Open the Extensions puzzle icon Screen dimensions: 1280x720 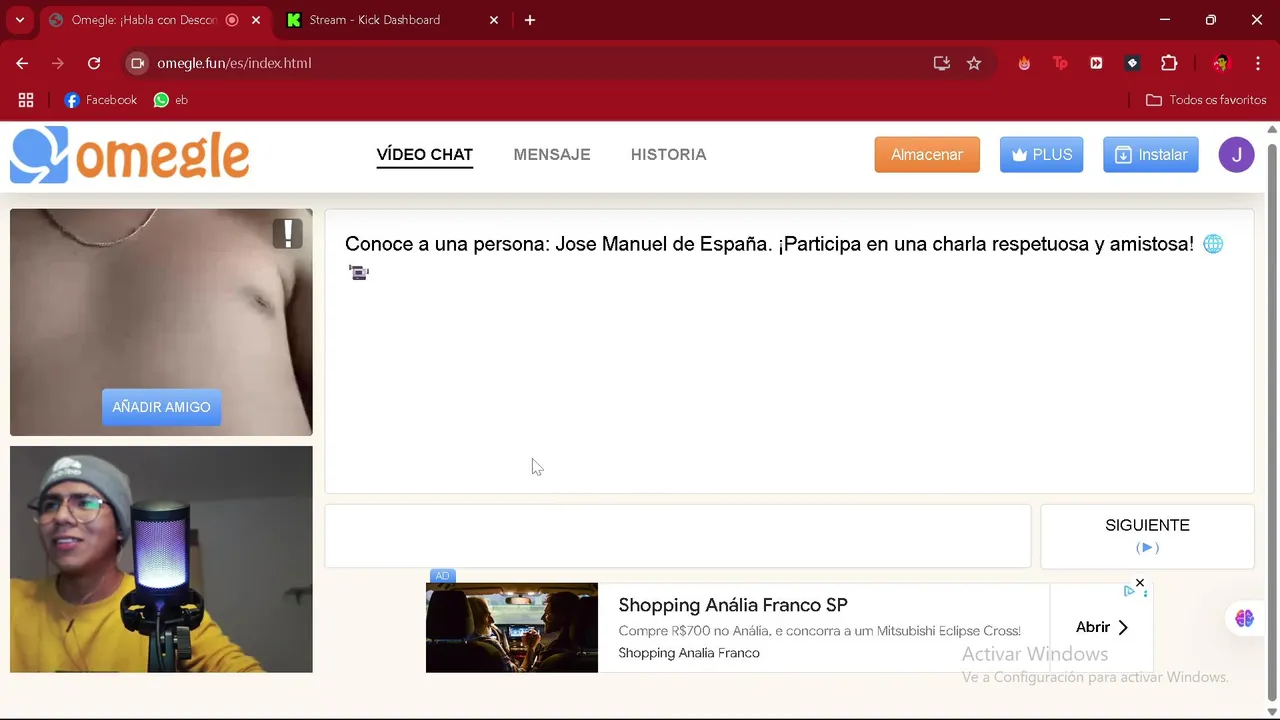click(1169, 63)
